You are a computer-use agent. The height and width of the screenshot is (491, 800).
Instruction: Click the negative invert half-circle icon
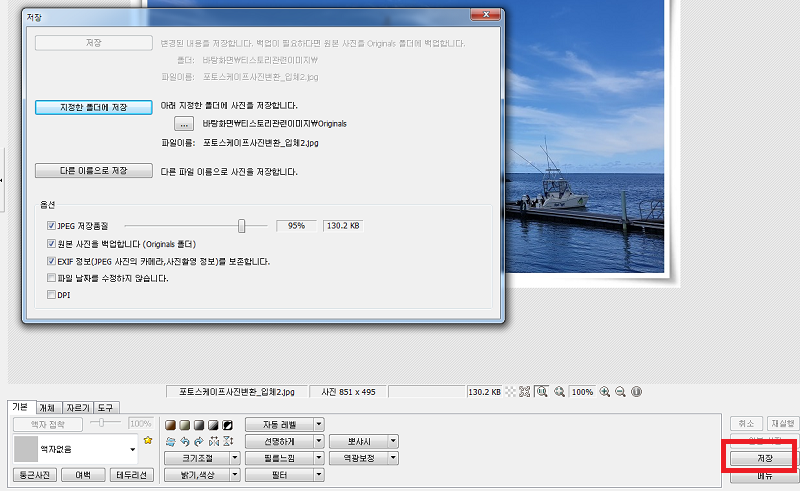click(x=228, y=425)
